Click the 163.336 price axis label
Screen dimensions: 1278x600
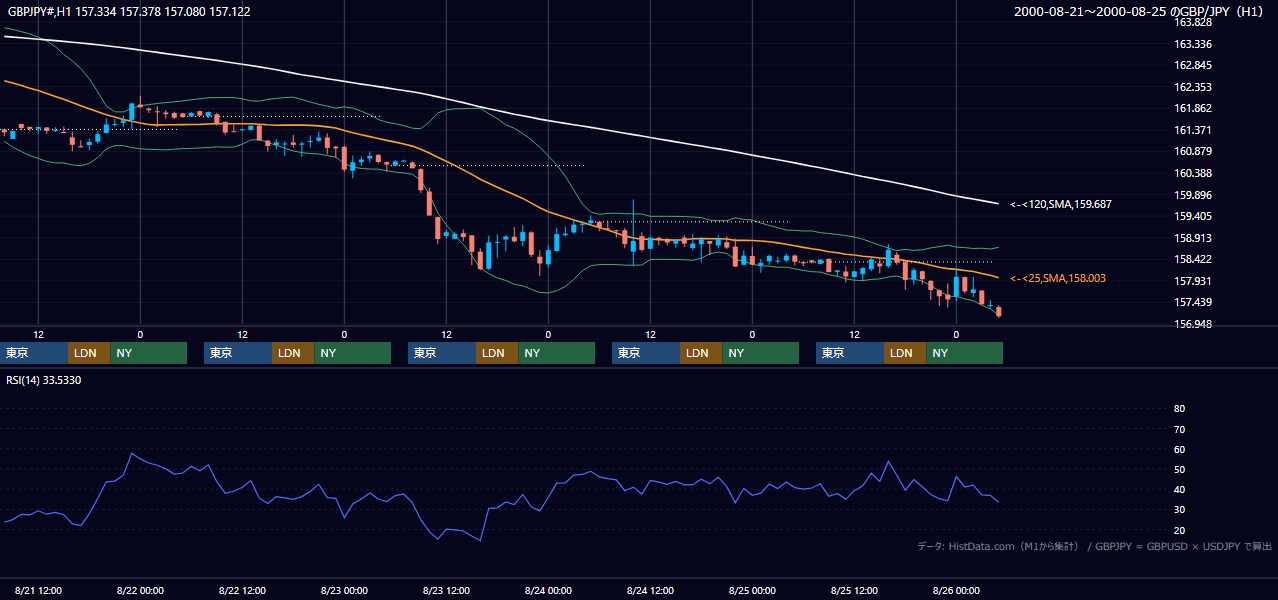1193,44
